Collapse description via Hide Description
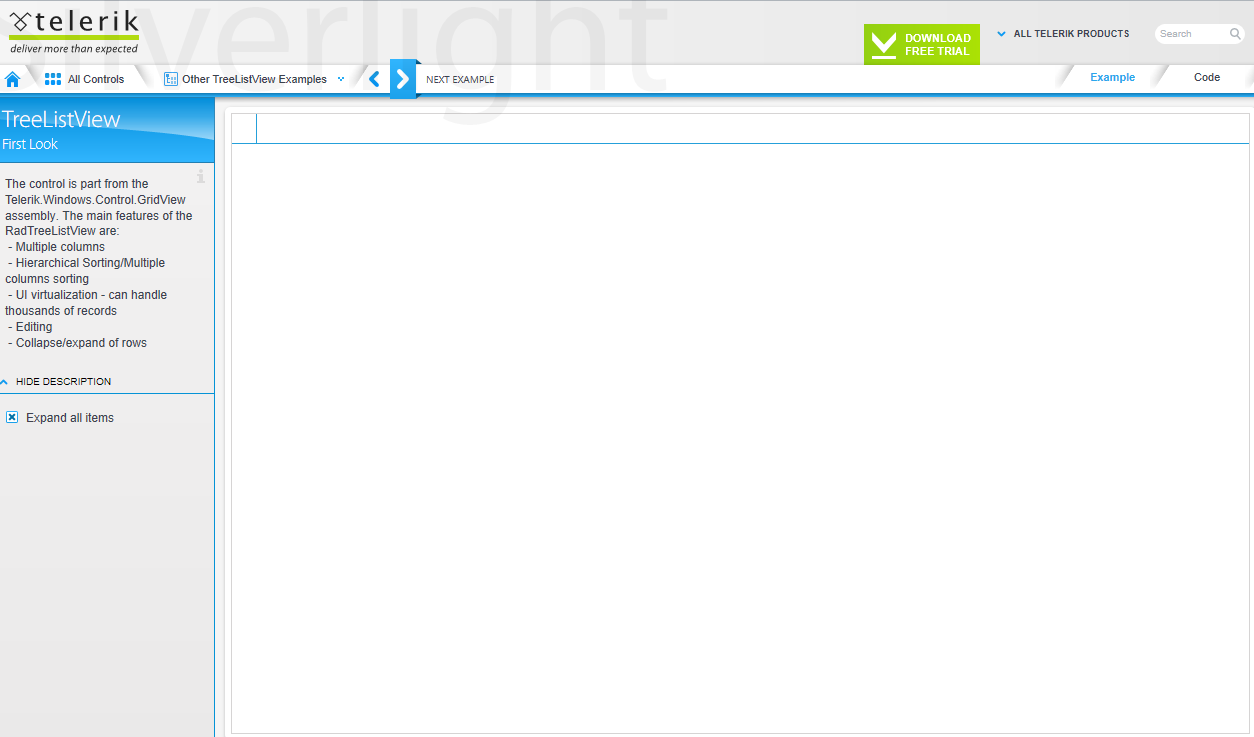Image resolution: width=1254 pixels, height=737 pixels. pos(56,382)
